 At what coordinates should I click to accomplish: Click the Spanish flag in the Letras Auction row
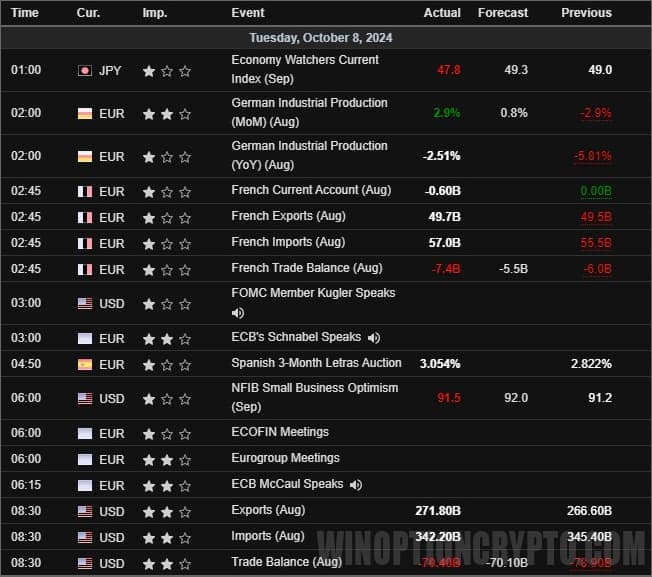85,364
